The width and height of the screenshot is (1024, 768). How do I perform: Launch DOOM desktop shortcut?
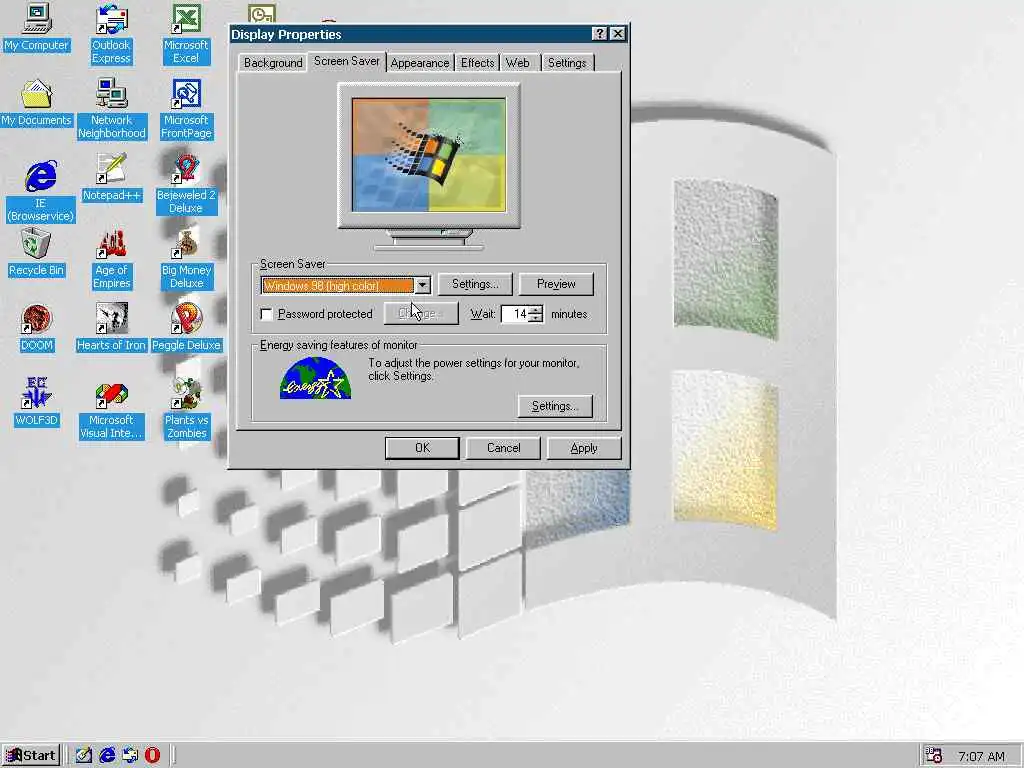[x=37, y=328]
